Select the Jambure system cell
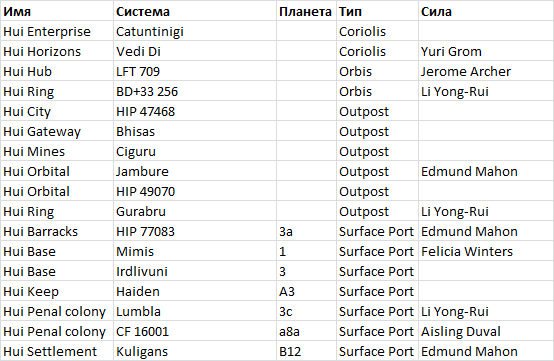Viewport: 554px width, 361px height. pos(195,171)
